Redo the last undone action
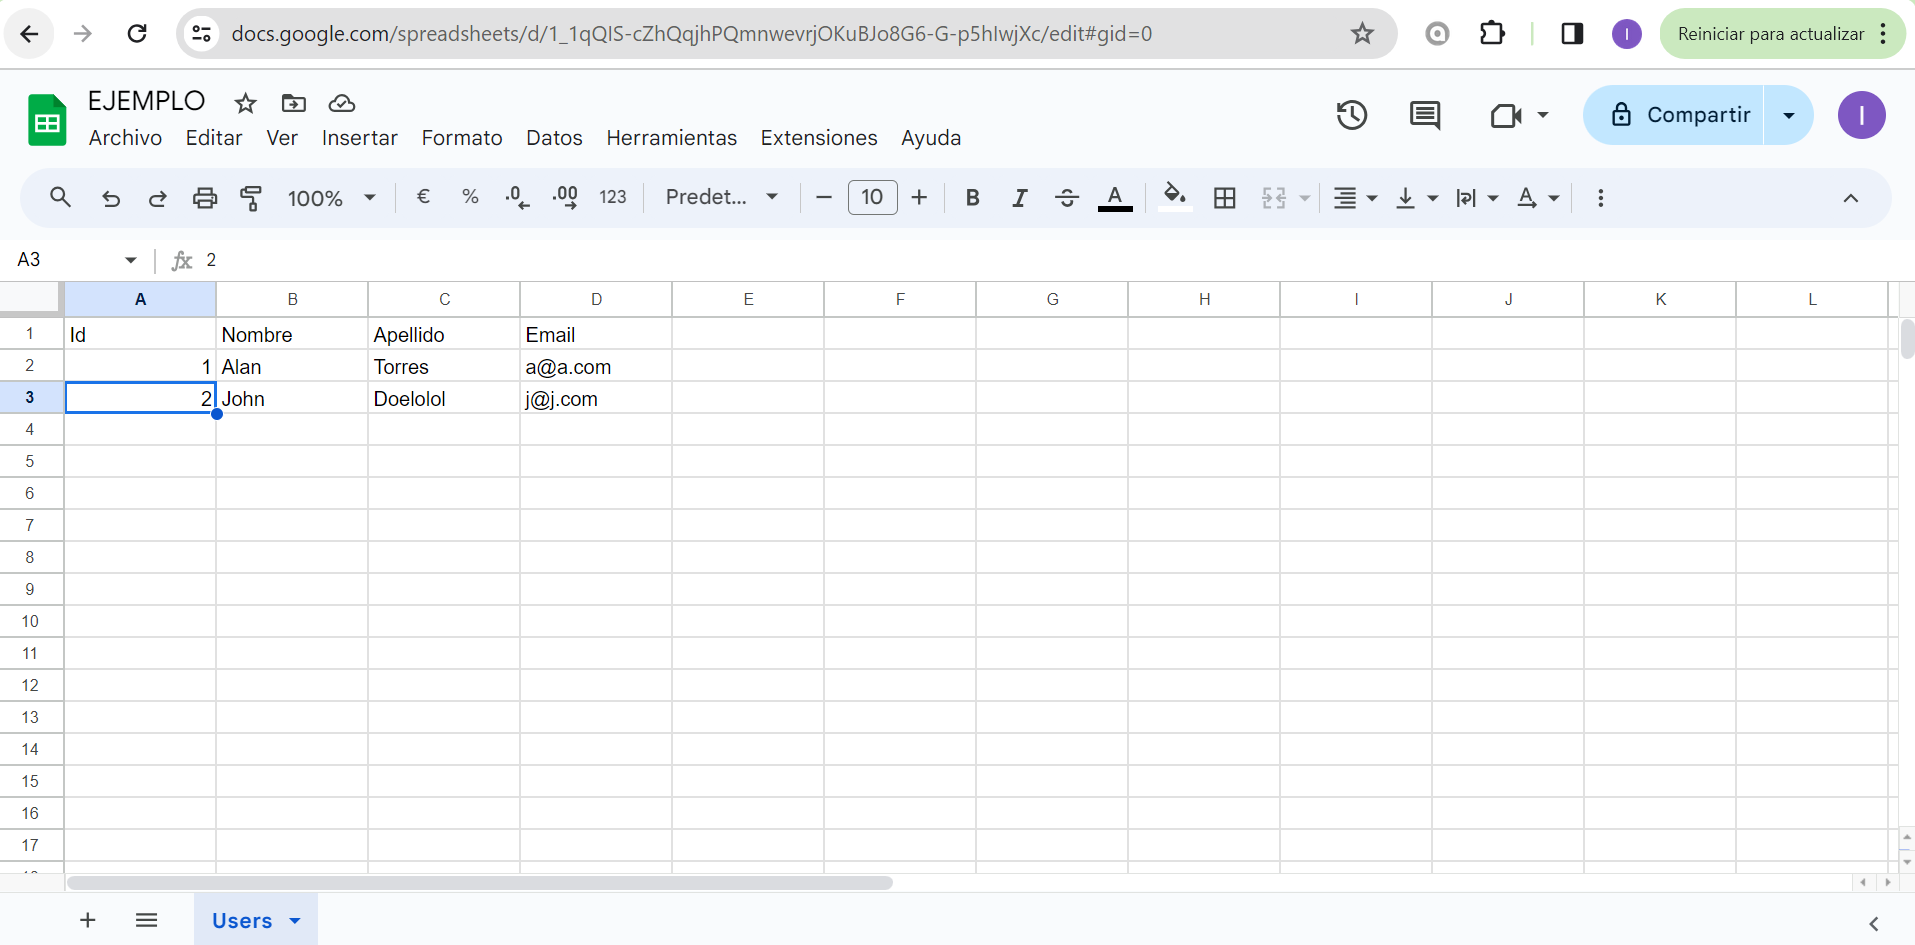This screenshot has width=1915, height=945. pyautogui.click(x=157, y=198)
